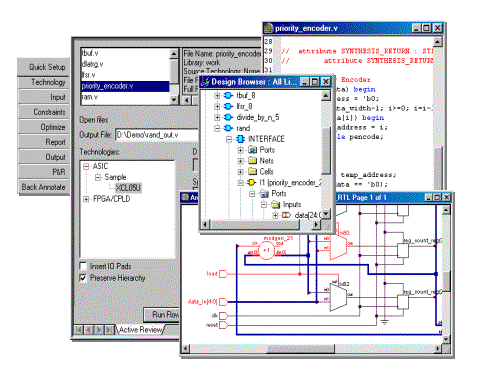The width and height of the screenshot is (480, 380).
Task: Open the Optimize tab
Action: (44, 127)
